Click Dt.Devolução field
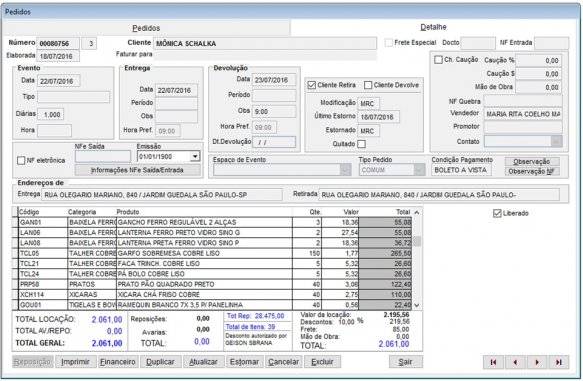 (x=274, y=142)
